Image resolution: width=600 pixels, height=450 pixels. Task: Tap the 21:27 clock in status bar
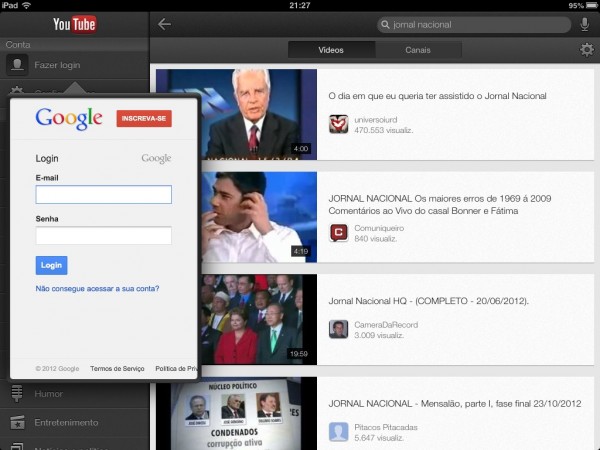coord(300,5)
